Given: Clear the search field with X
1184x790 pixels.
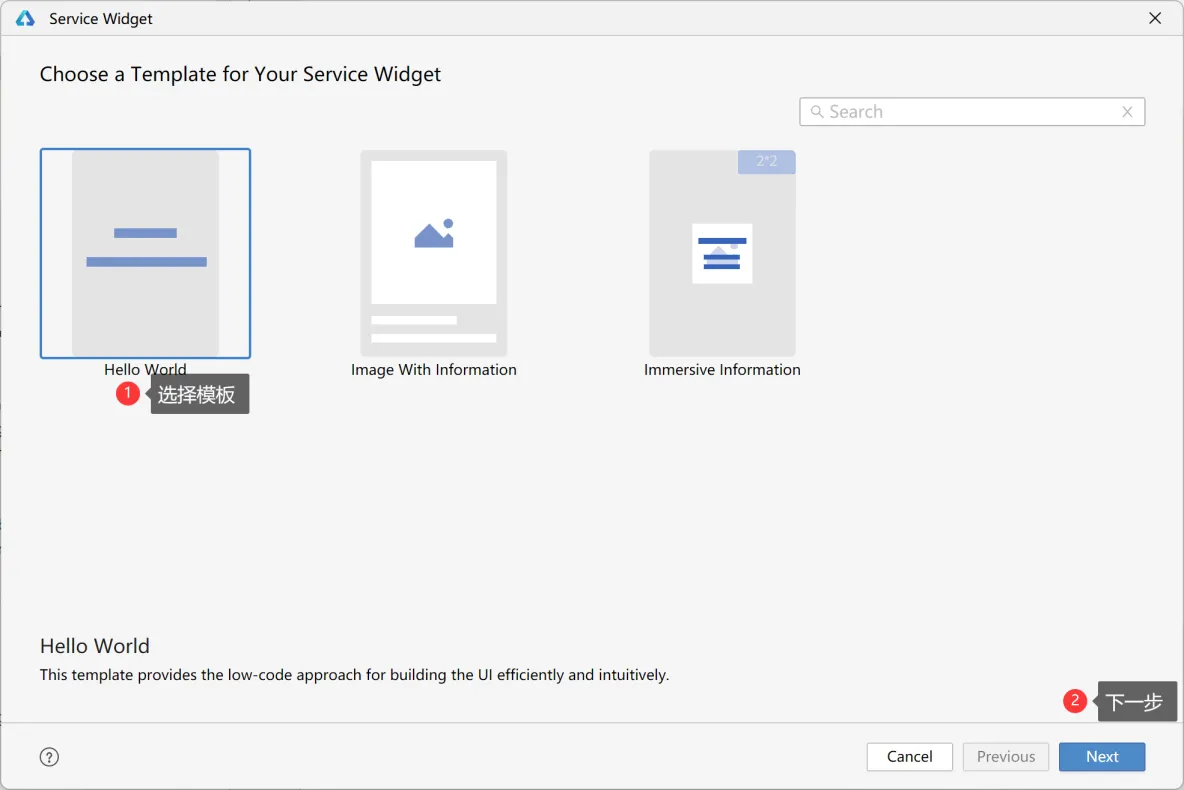Looking at the screenshot, I should (x=1127, y=112).
